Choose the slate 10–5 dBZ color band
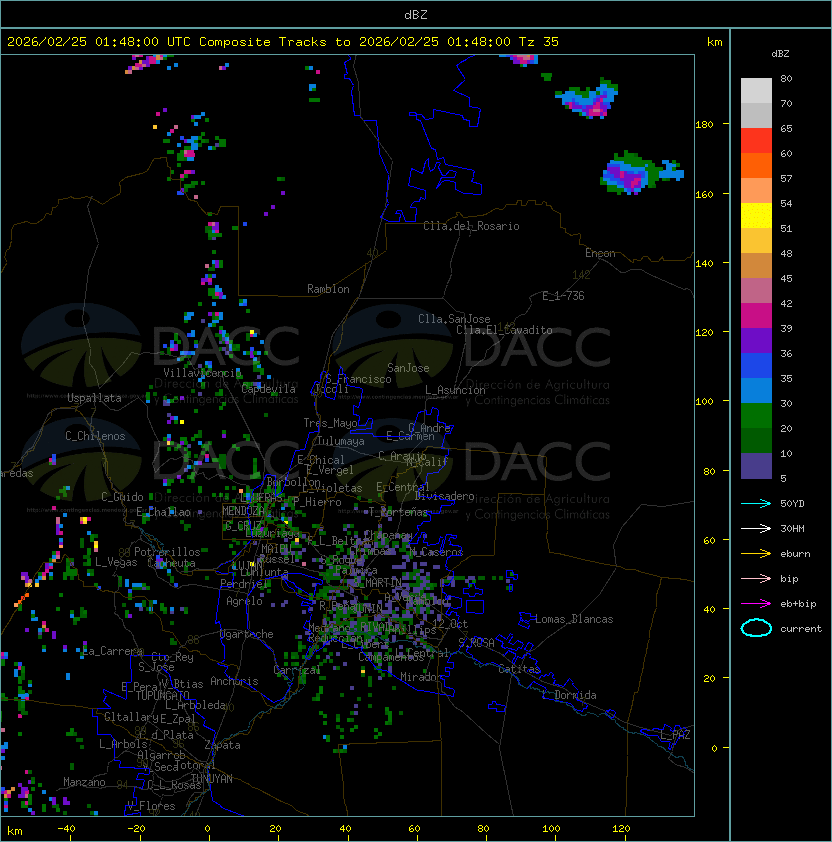Screen dimensions: 832x842 [x=756, y=466]
